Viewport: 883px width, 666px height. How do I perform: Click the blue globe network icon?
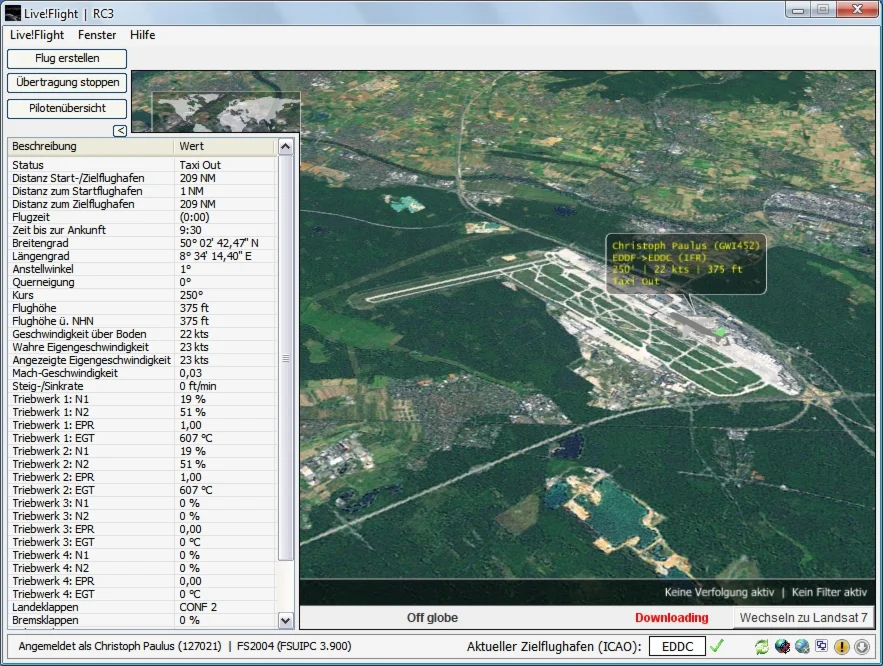(x=802, y=647)
